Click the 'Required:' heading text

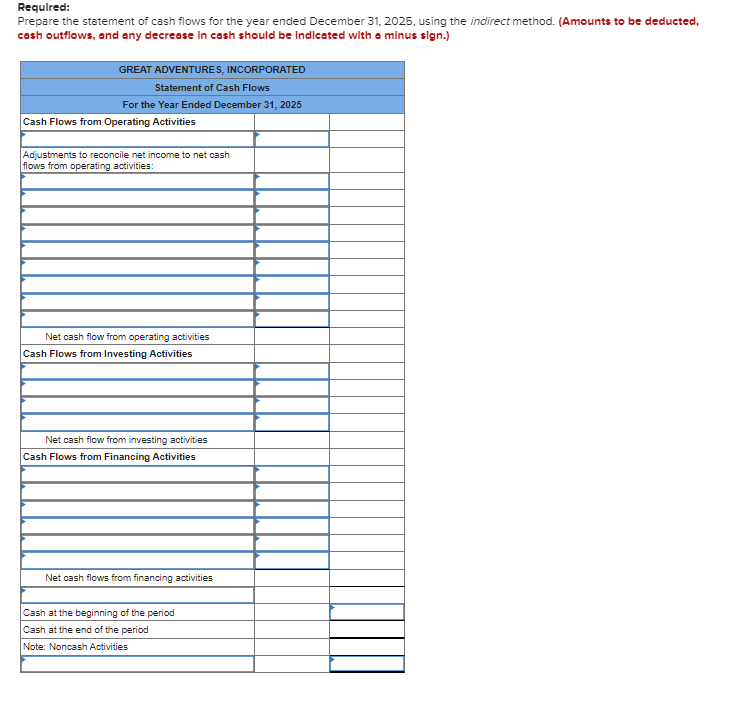click(x=44, y=7)
